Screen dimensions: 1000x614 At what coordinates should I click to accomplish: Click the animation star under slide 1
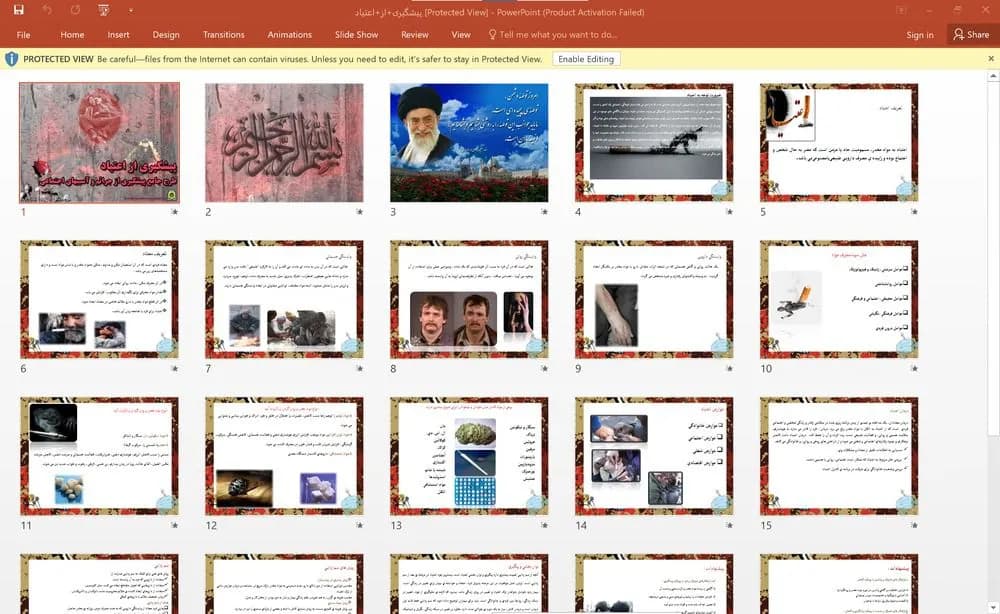175,212
